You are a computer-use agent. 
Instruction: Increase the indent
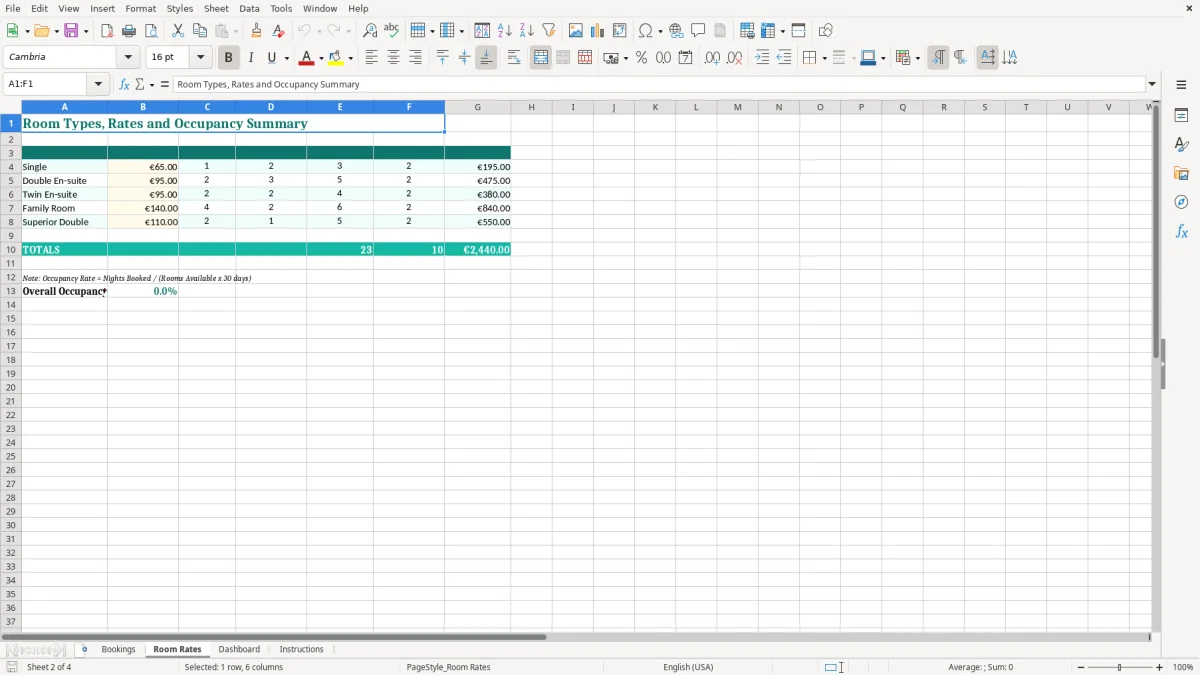(x=762, y=58)
